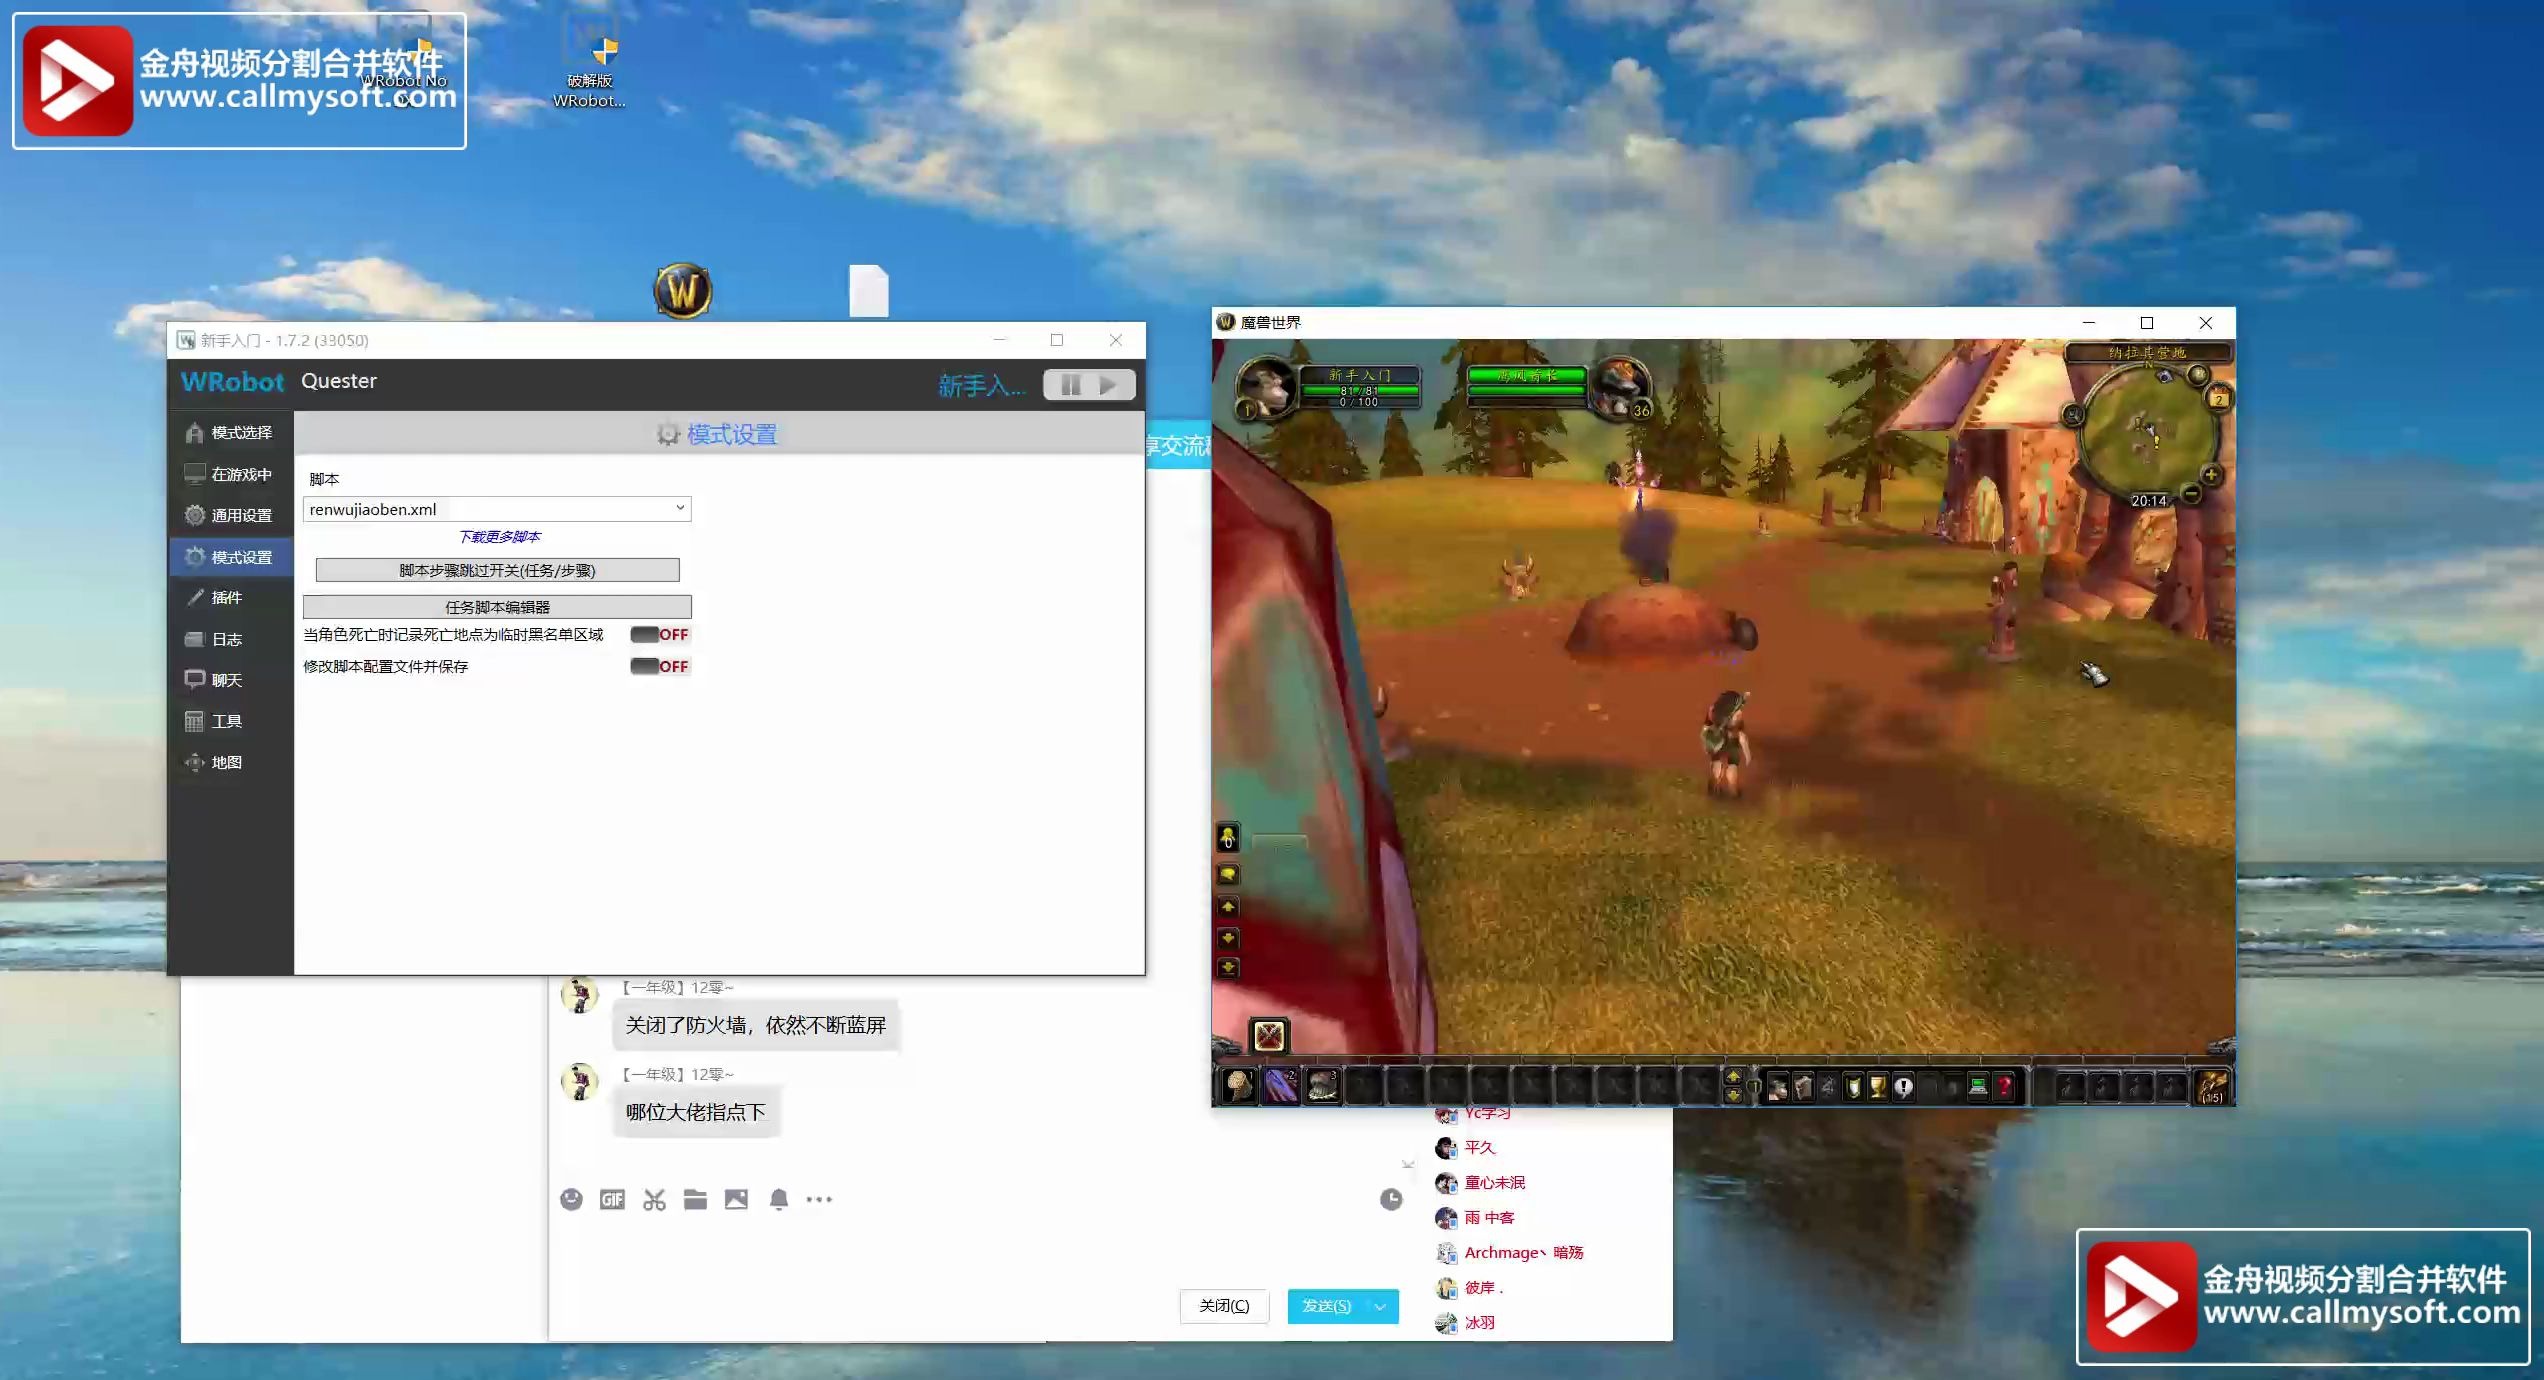Open 工具 sidebar item
The height and width of the screenshot is (1380, 2544).
(230, 721)
